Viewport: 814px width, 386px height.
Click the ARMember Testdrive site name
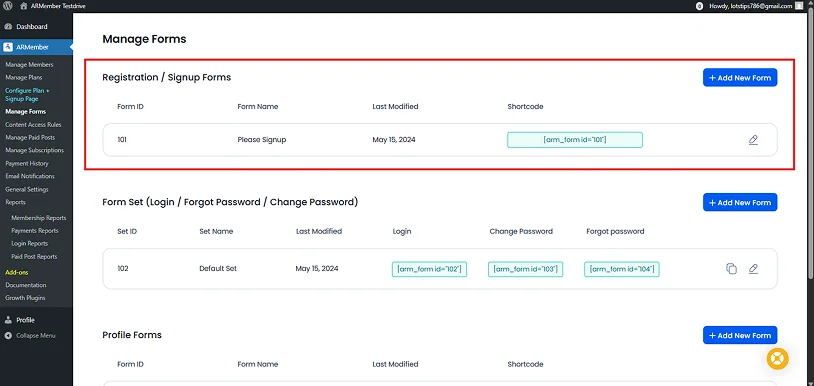click(59, 6)
